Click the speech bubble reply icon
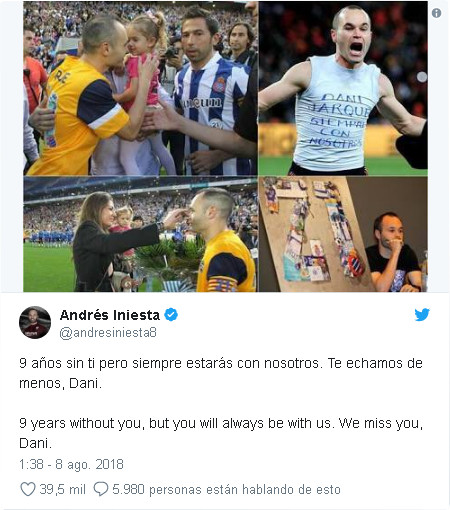This screenshot has height=510, width=450. [101, 489]
